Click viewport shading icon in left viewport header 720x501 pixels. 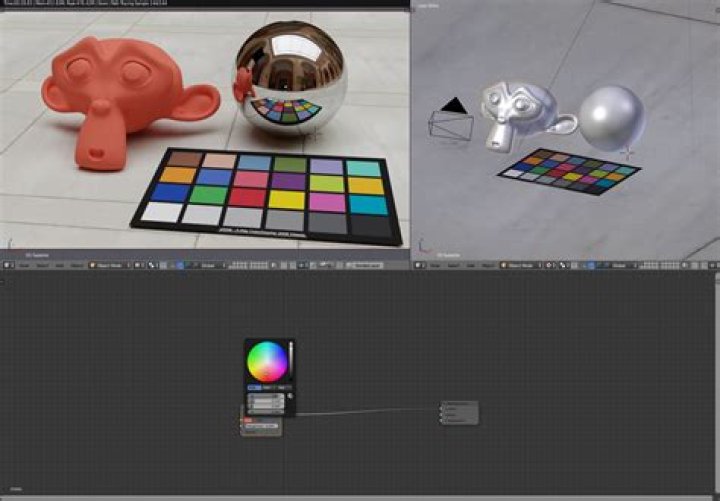(x=135, y=265)
